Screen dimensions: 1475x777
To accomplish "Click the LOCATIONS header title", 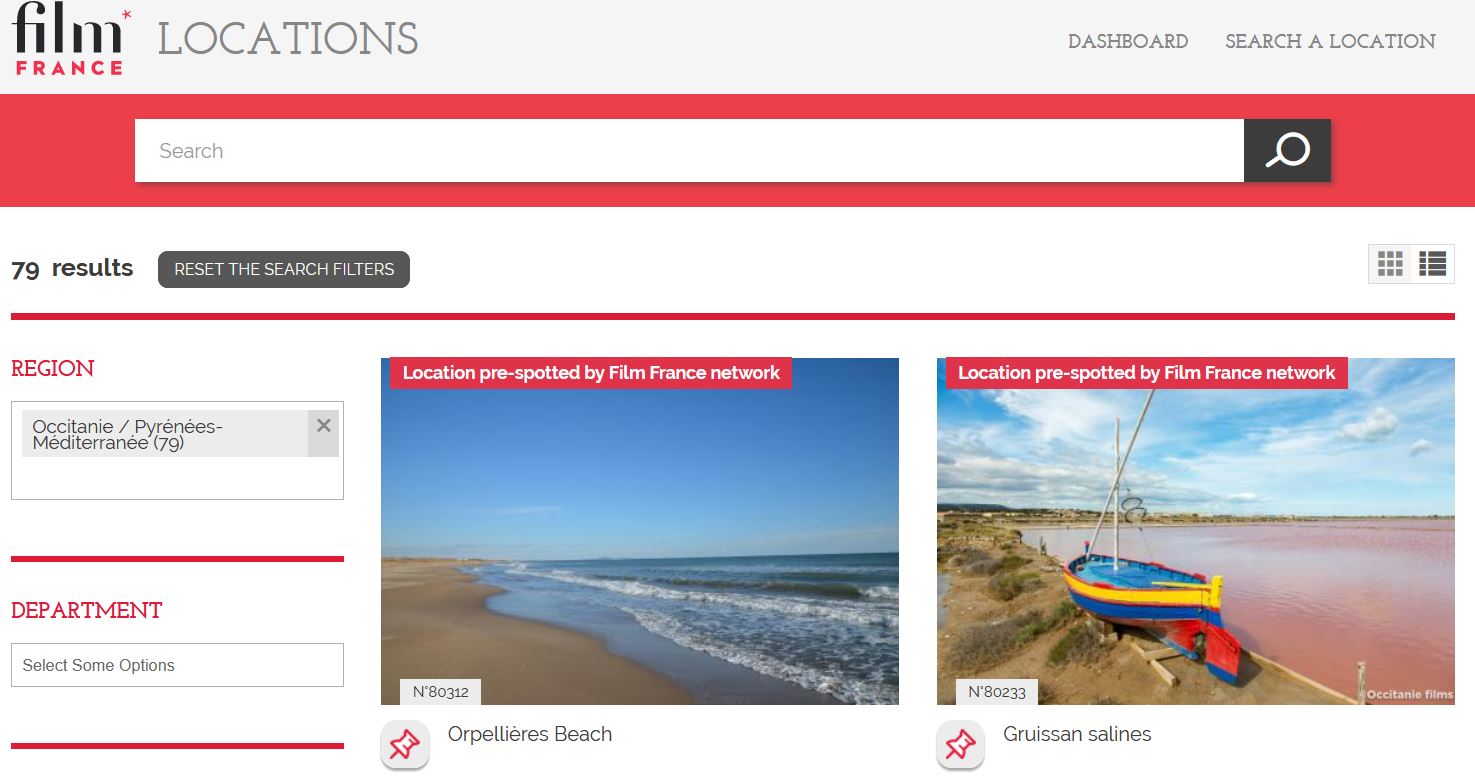I will (288, 40).
